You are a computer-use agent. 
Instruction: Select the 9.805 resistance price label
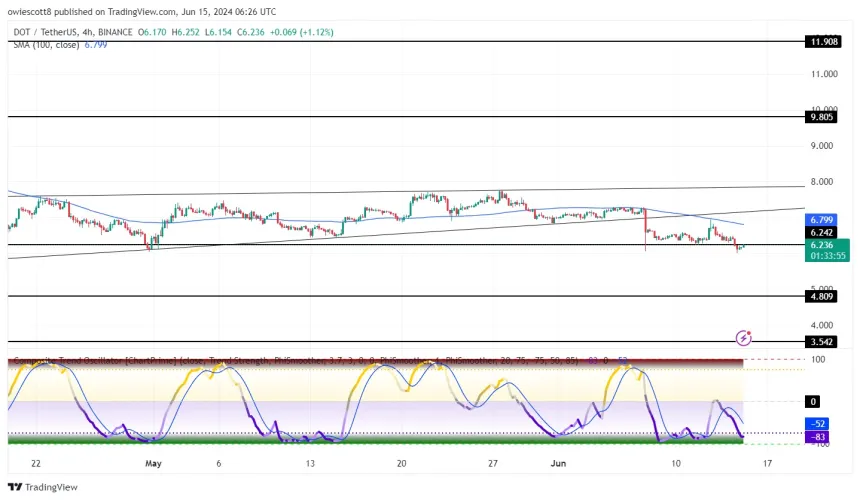[826, 116]
